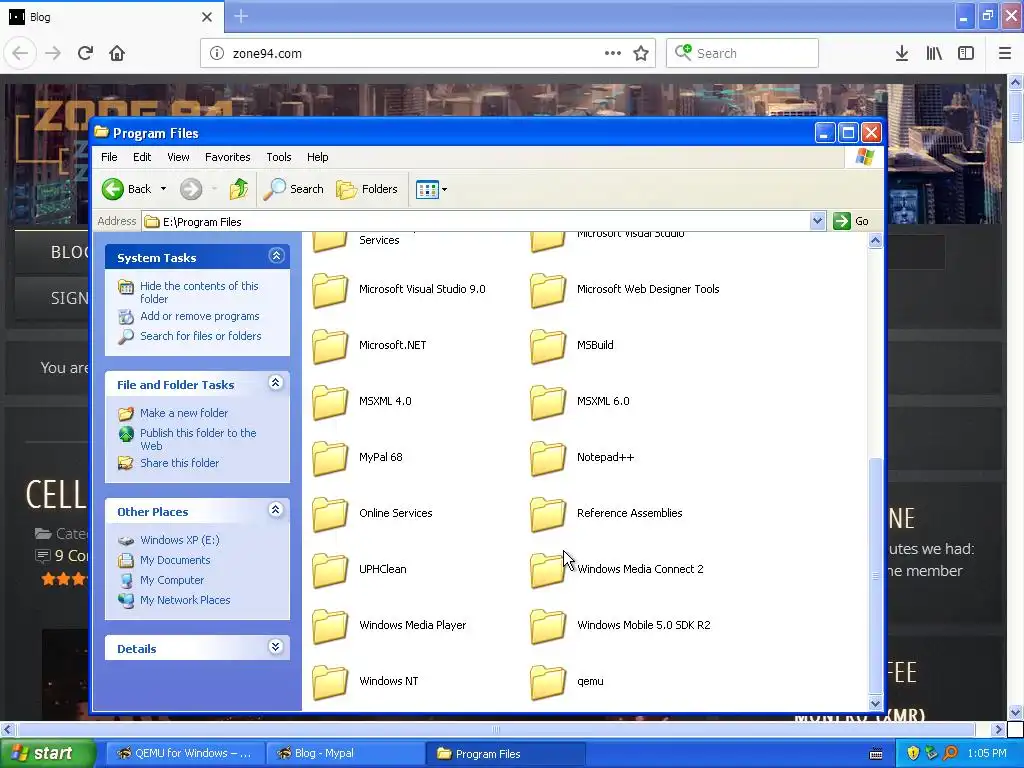The height and width of the screenshot is (768, 1024).
Task: Click the browser Search input field
Action: coord(742,53)
